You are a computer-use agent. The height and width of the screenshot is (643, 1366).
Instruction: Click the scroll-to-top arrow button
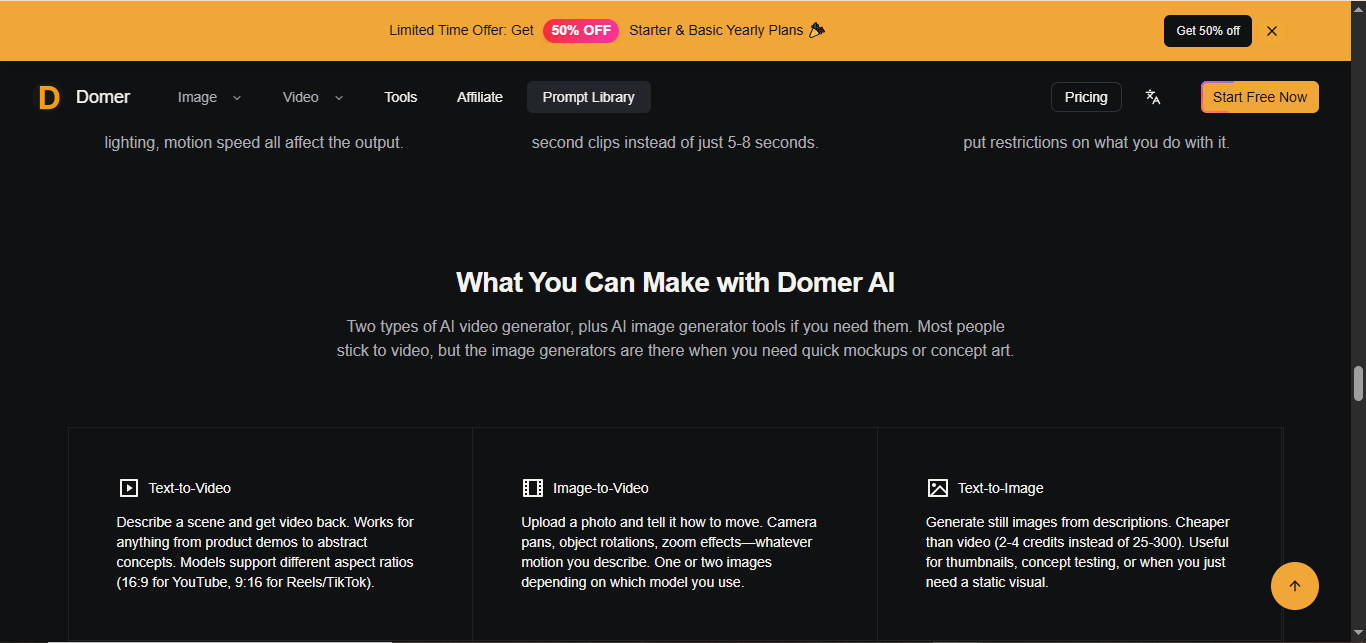[x=1295, y=586]
